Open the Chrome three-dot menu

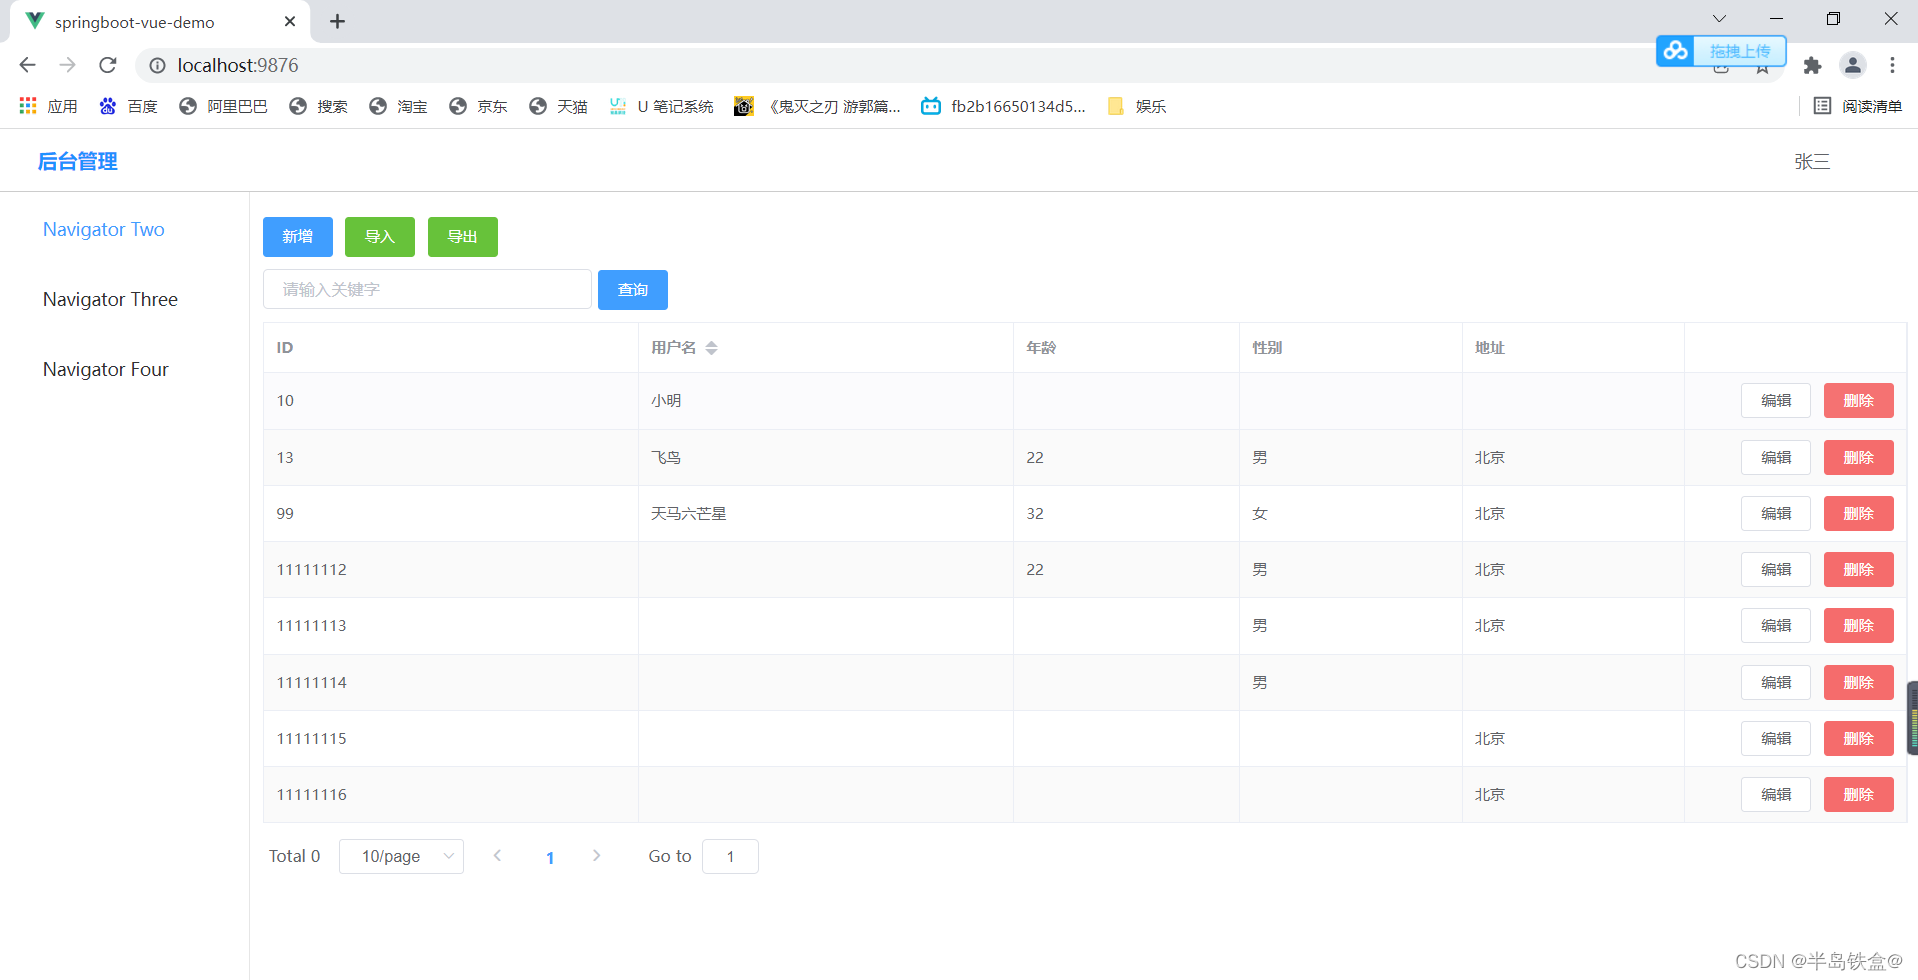point(1892,65)
